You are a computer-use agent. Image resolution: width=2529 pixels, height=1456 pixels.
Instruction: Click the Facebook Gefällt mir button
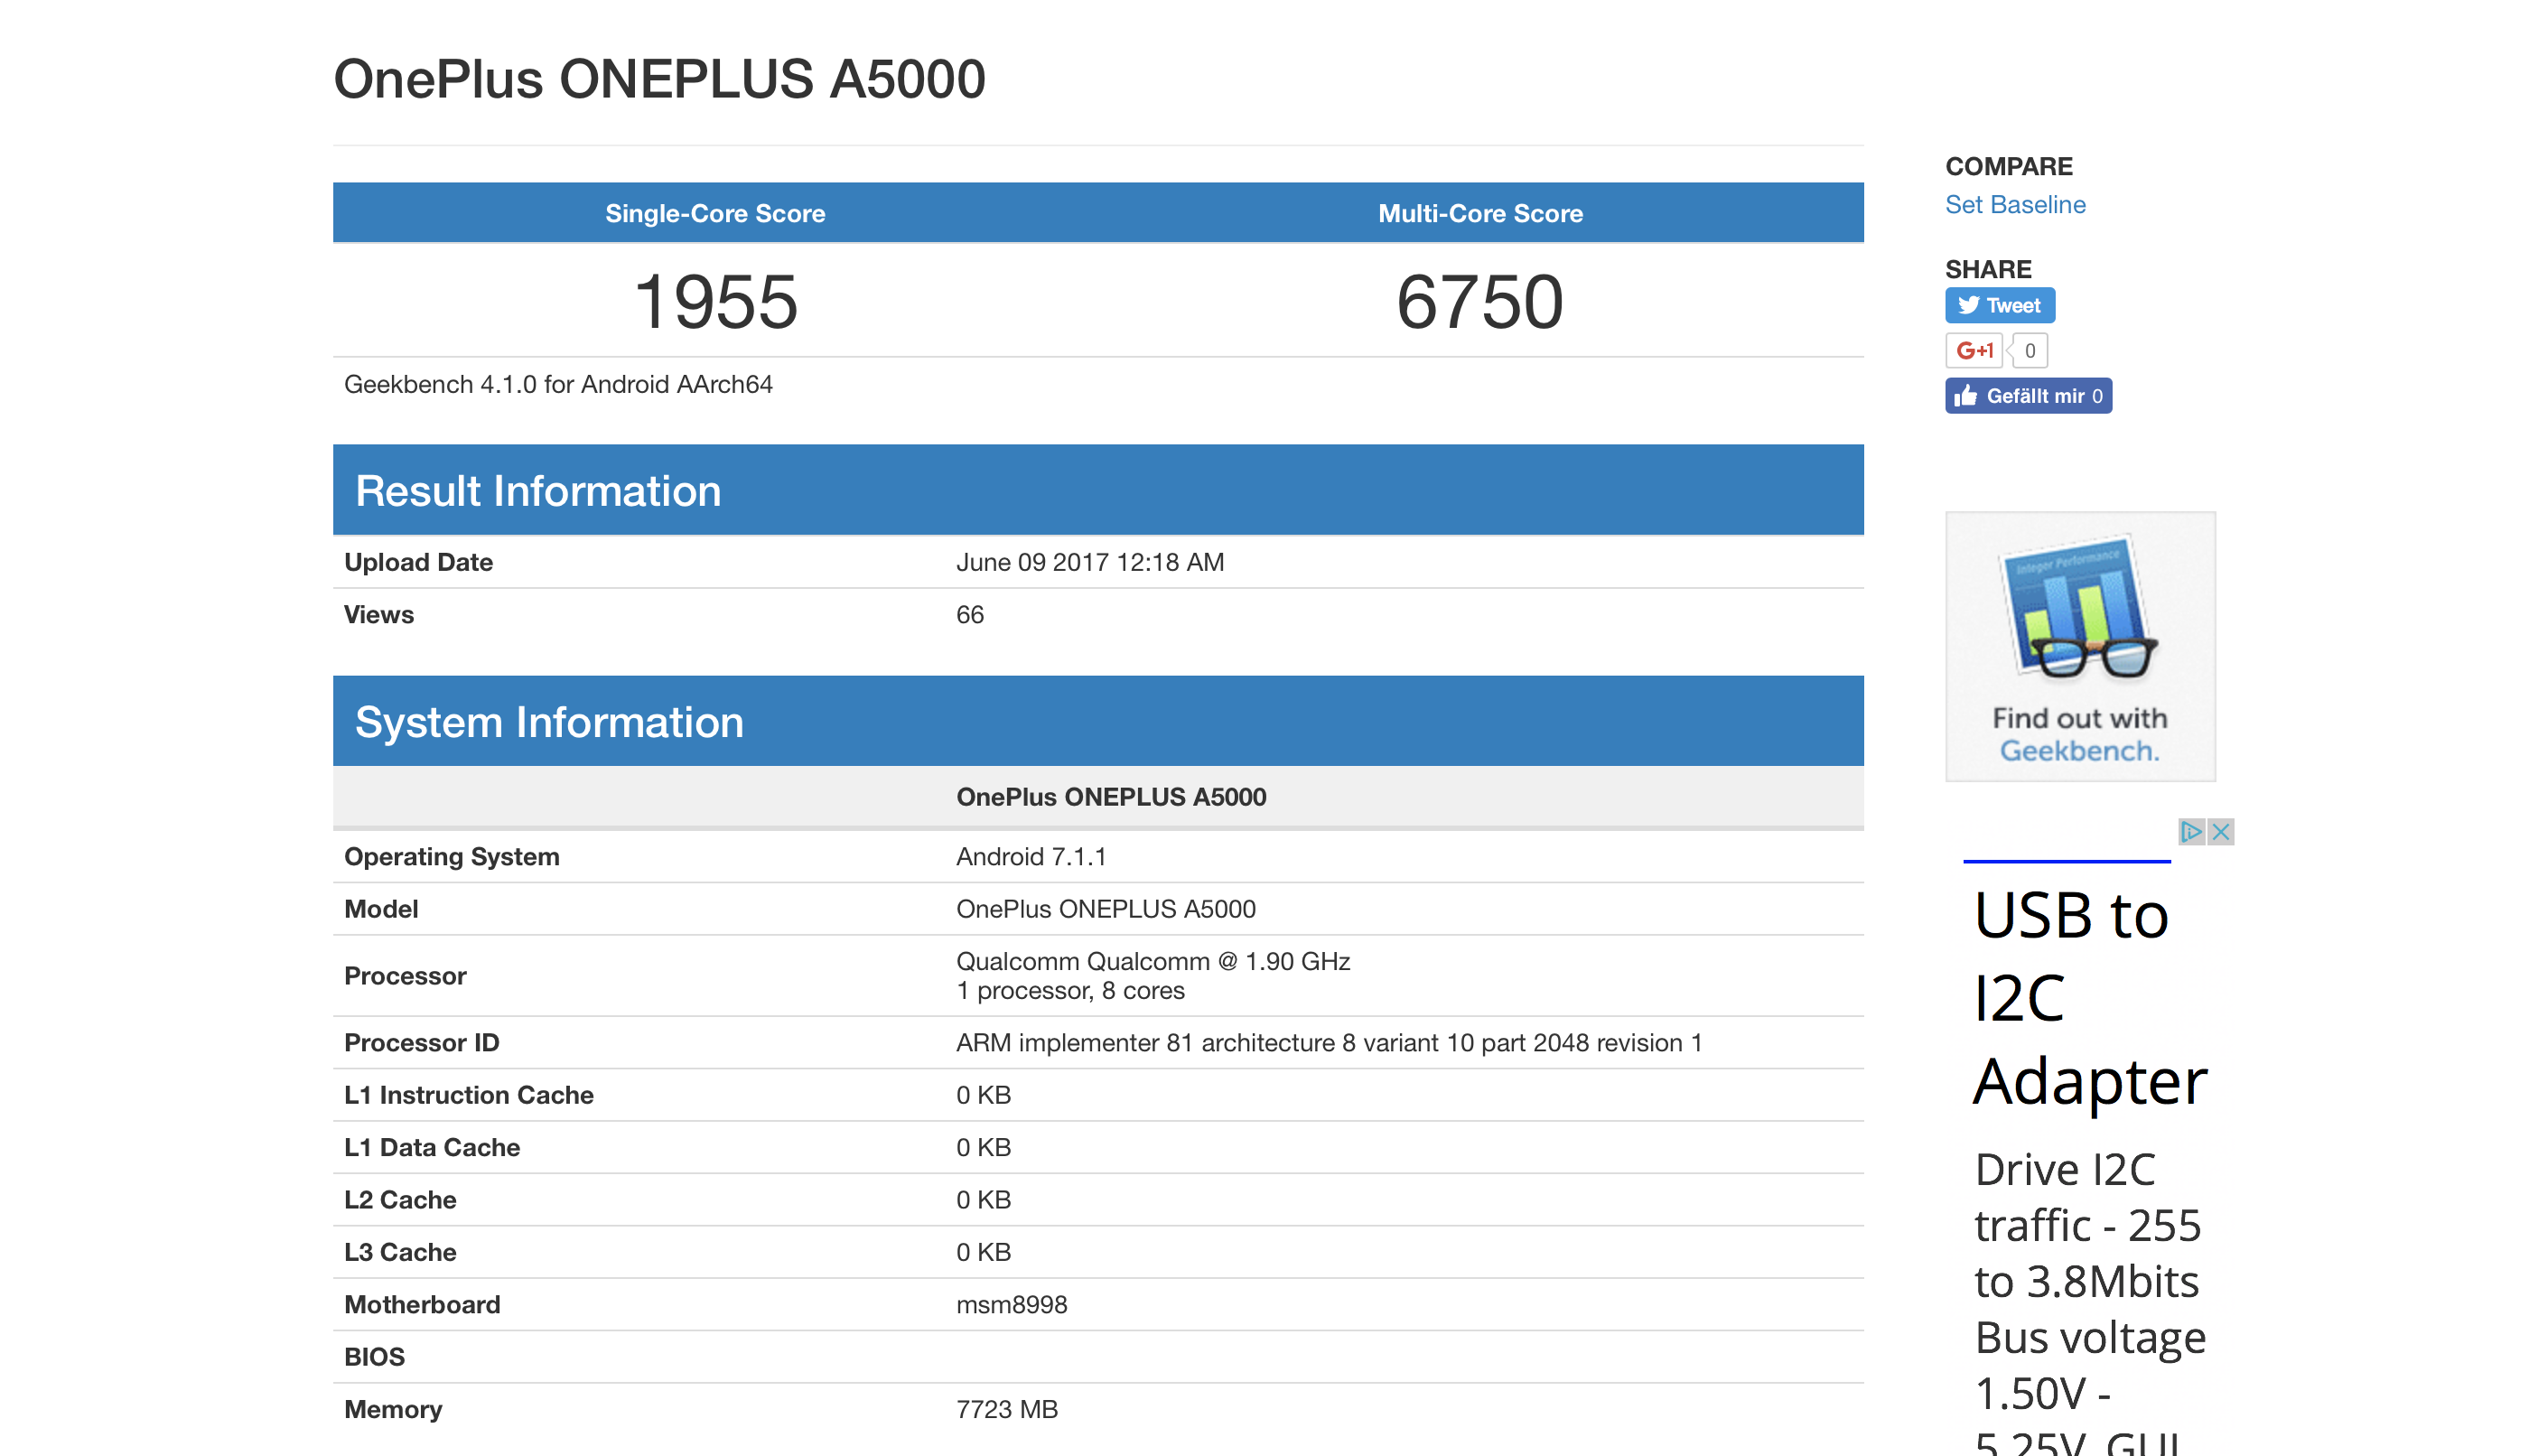[x=2027, y=396]
